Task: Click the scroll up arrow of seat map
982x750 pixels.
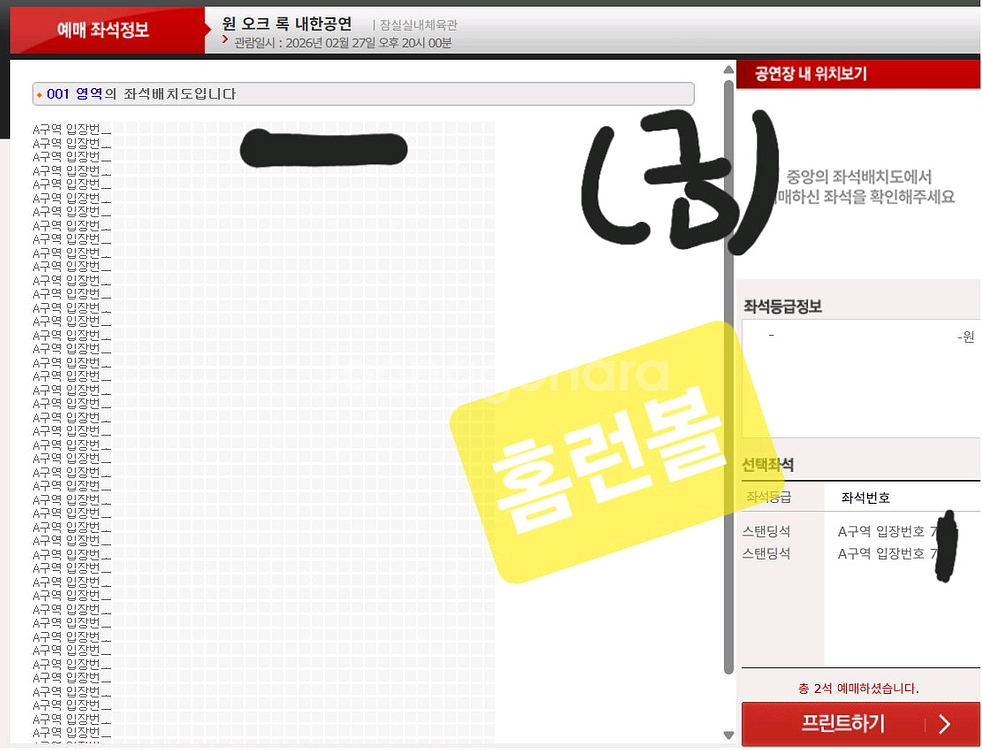Action: (x=728, y=70)
